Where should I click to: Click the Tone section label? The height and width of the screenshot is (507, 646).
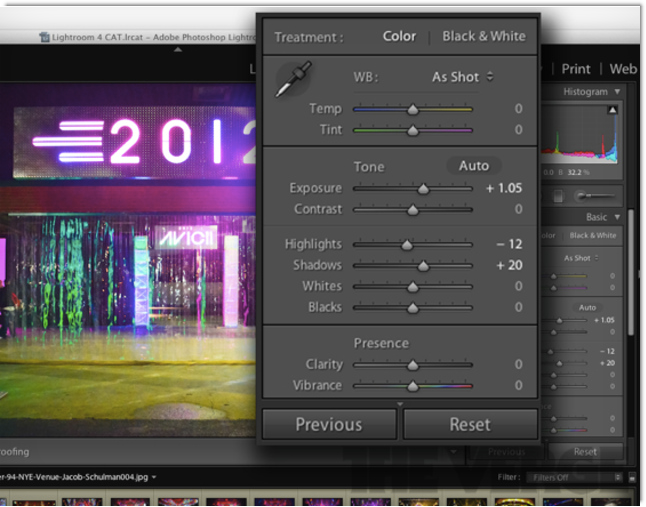(x=369, y=167)
